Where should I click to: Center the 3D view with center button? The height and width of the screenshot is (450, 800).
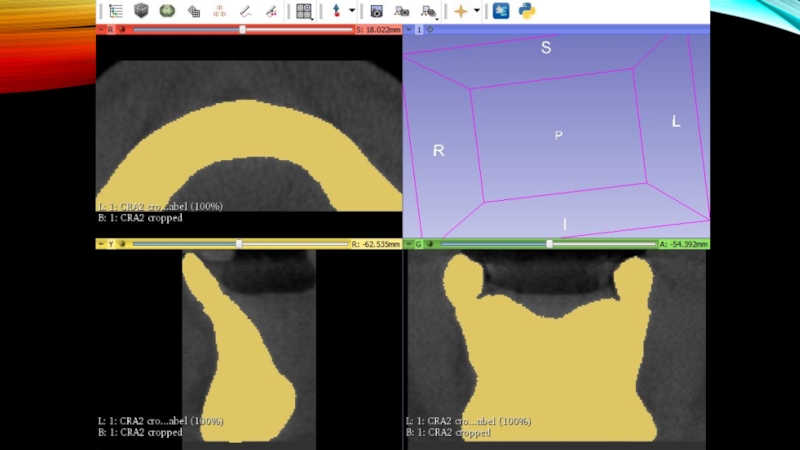430,30
